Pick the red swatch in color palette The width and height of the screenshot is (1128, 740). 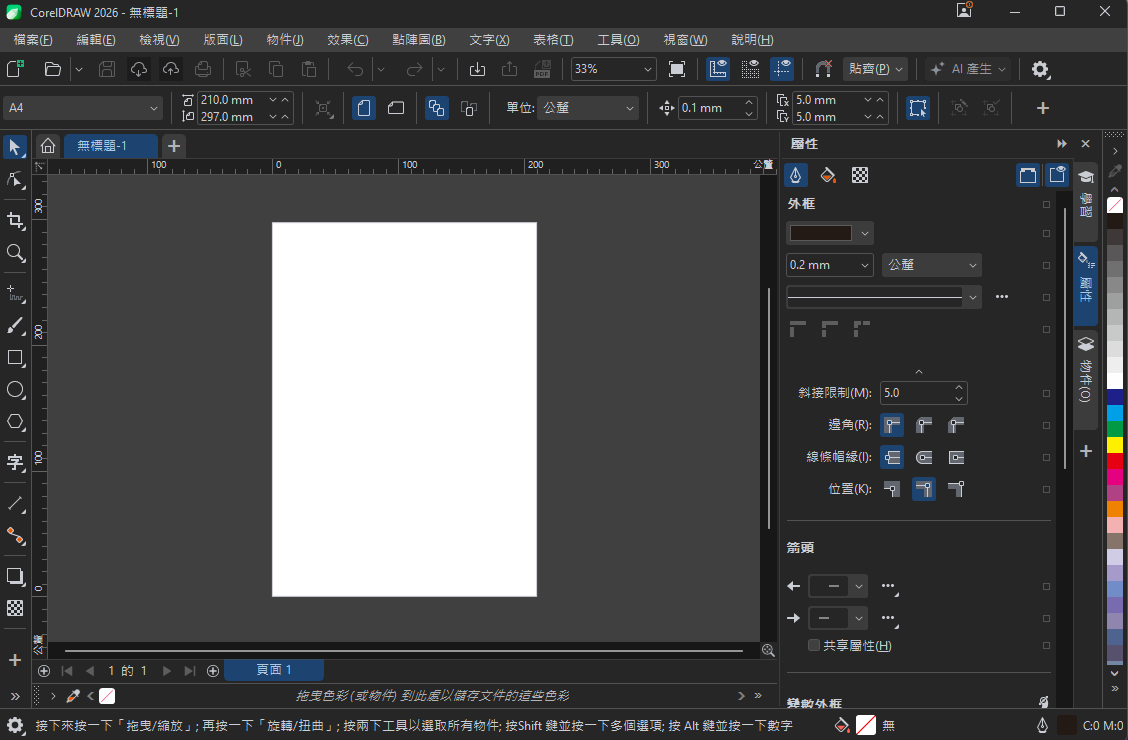point(1114,460)
